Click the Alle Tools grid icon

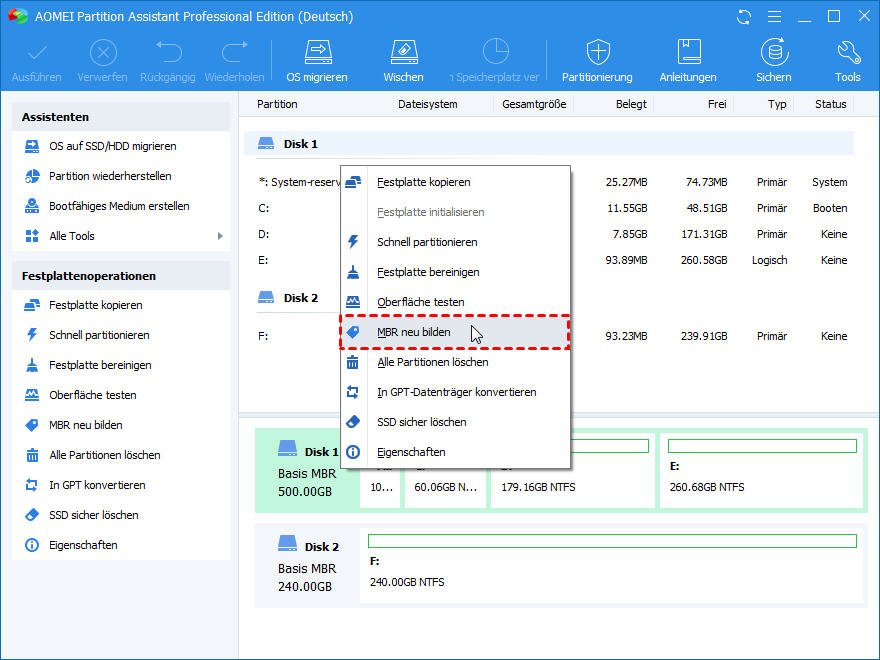click(32, 236)
